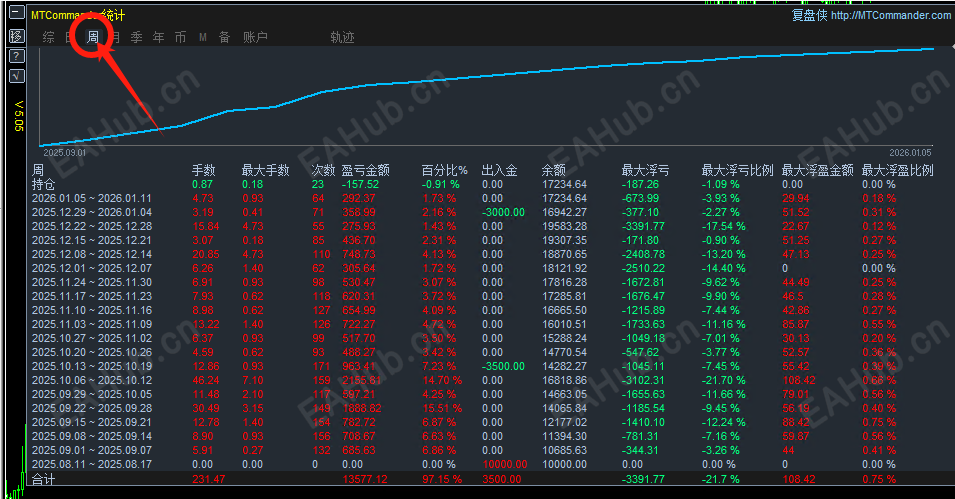Select the 持仓 open positions row label

coord(43,184)
